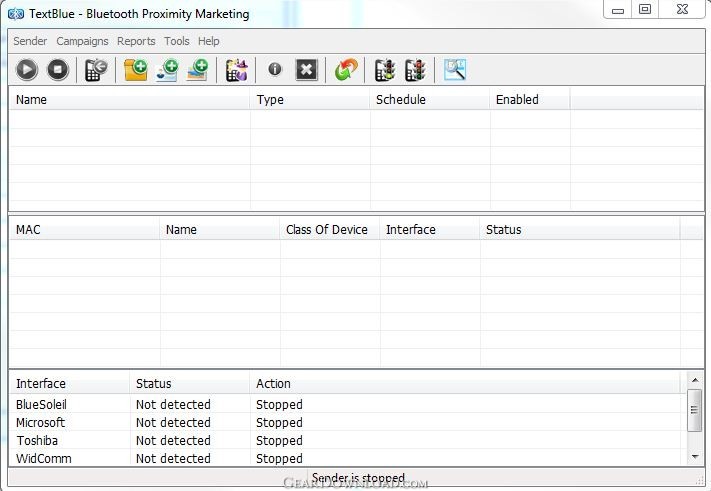Select the Microsoft interface row
711x491 pixels.
coord(345,423)
